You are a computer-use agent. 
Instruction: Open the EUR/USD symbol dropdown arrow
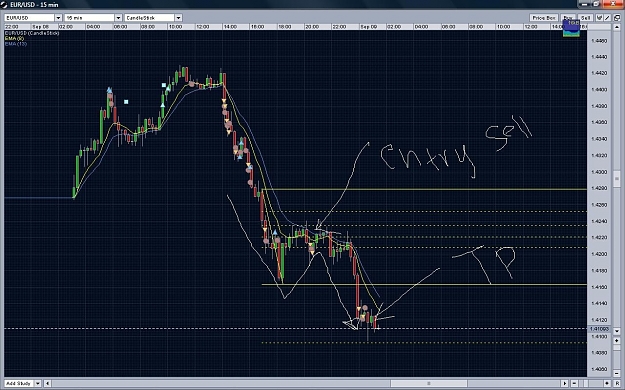58,18
